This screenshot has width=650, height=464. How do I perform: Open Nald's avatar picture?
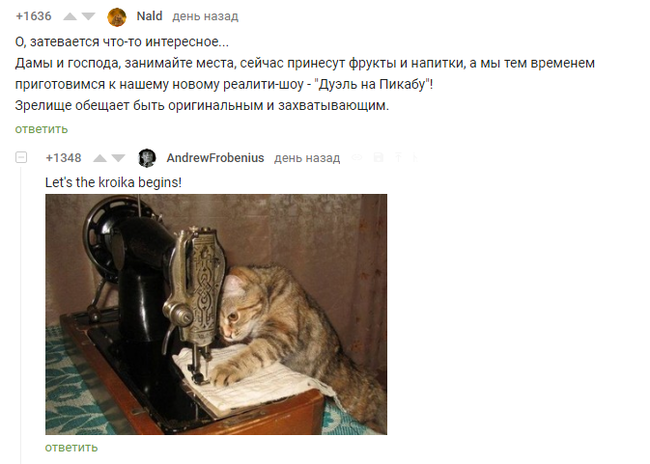(117, 17)
